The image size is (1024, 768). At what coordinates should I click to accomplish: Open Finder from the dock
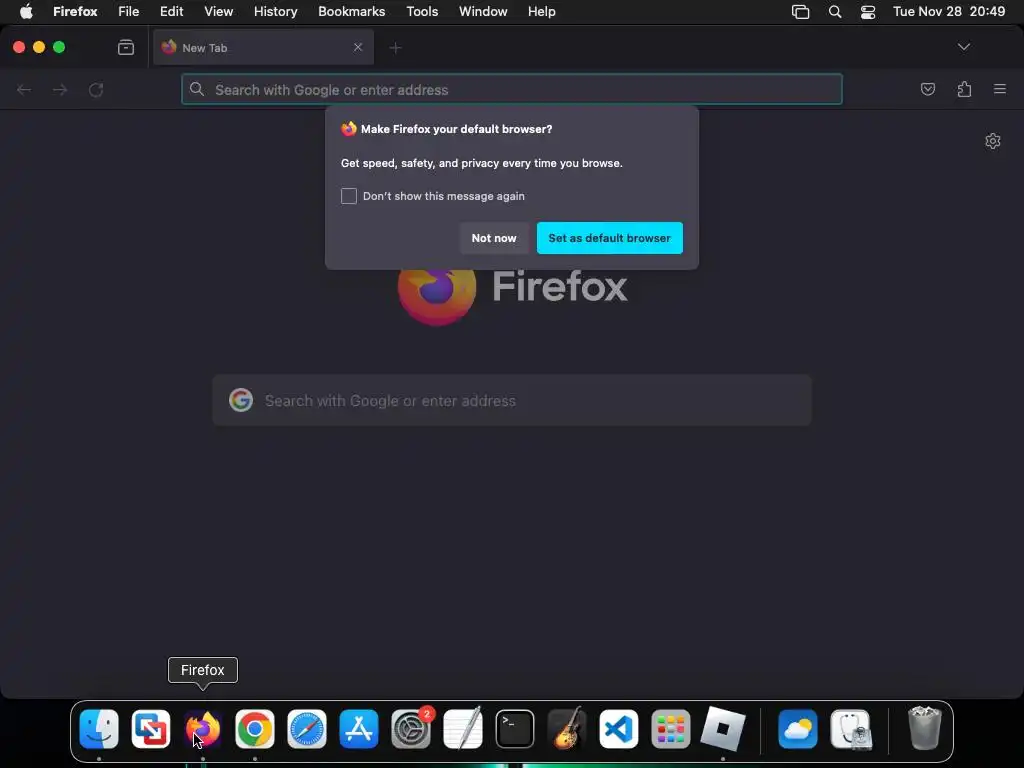click(x=99, y=729)
